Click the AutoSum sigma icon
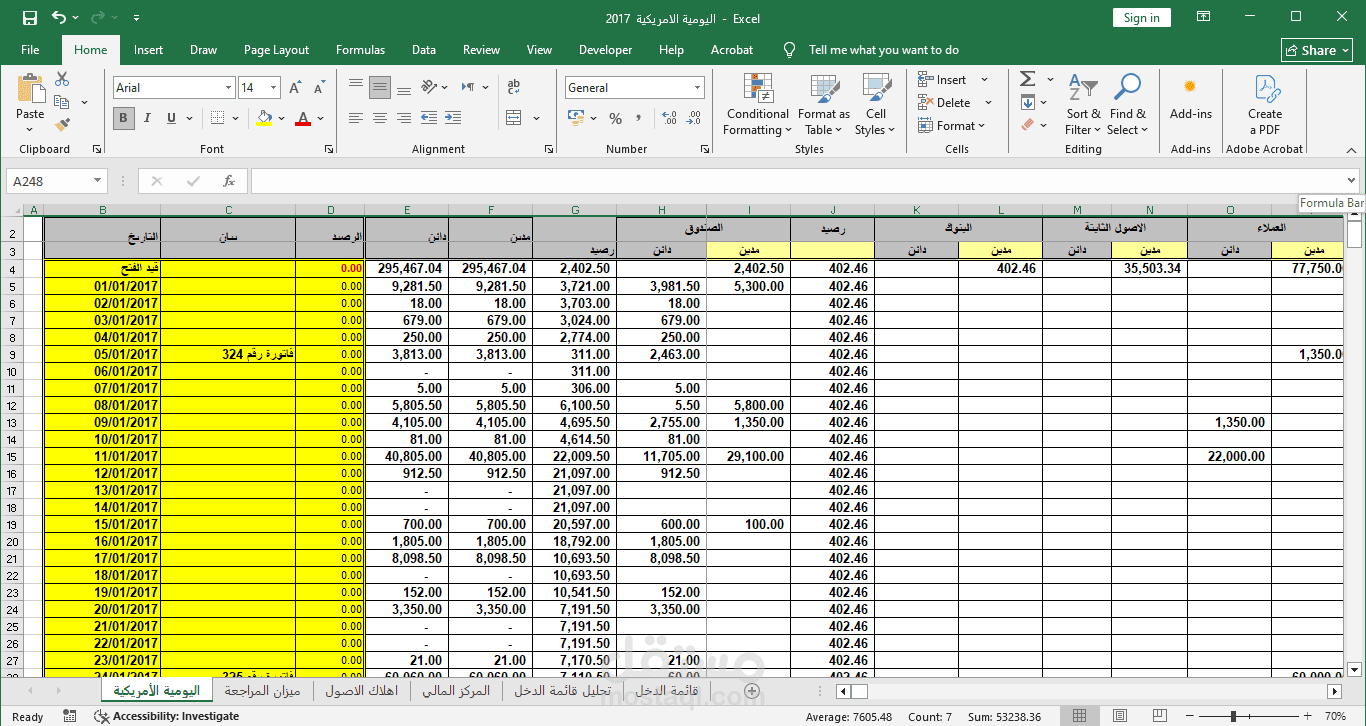This screenshot has height=726, width=1366. [1027, 79]
